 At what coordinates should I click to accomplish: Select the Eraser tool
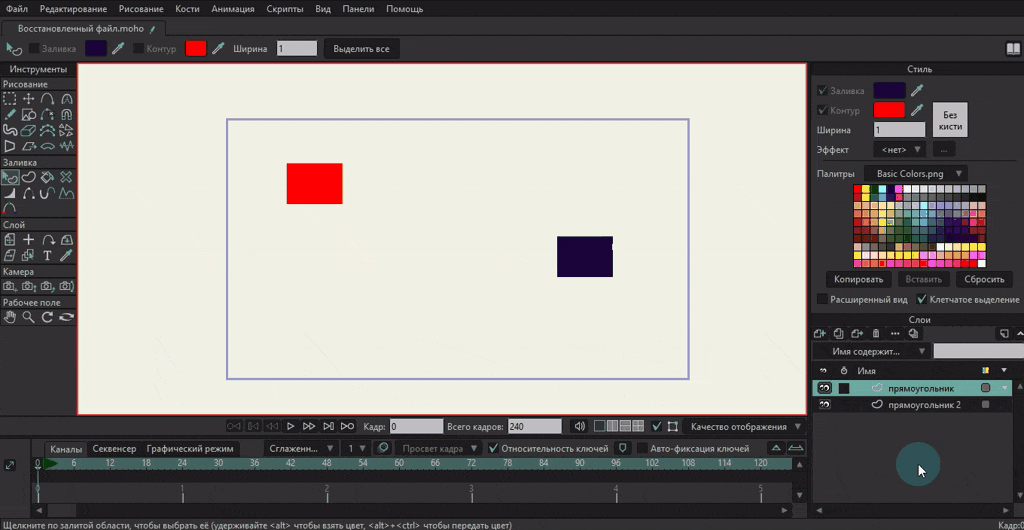pos(28,130)
